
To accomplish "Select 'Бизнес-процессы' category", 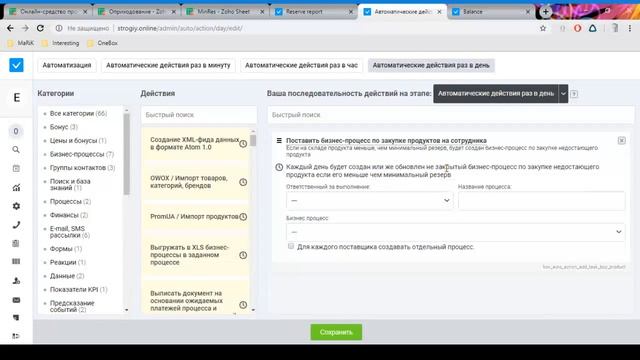I will click(x=82, y=154).
